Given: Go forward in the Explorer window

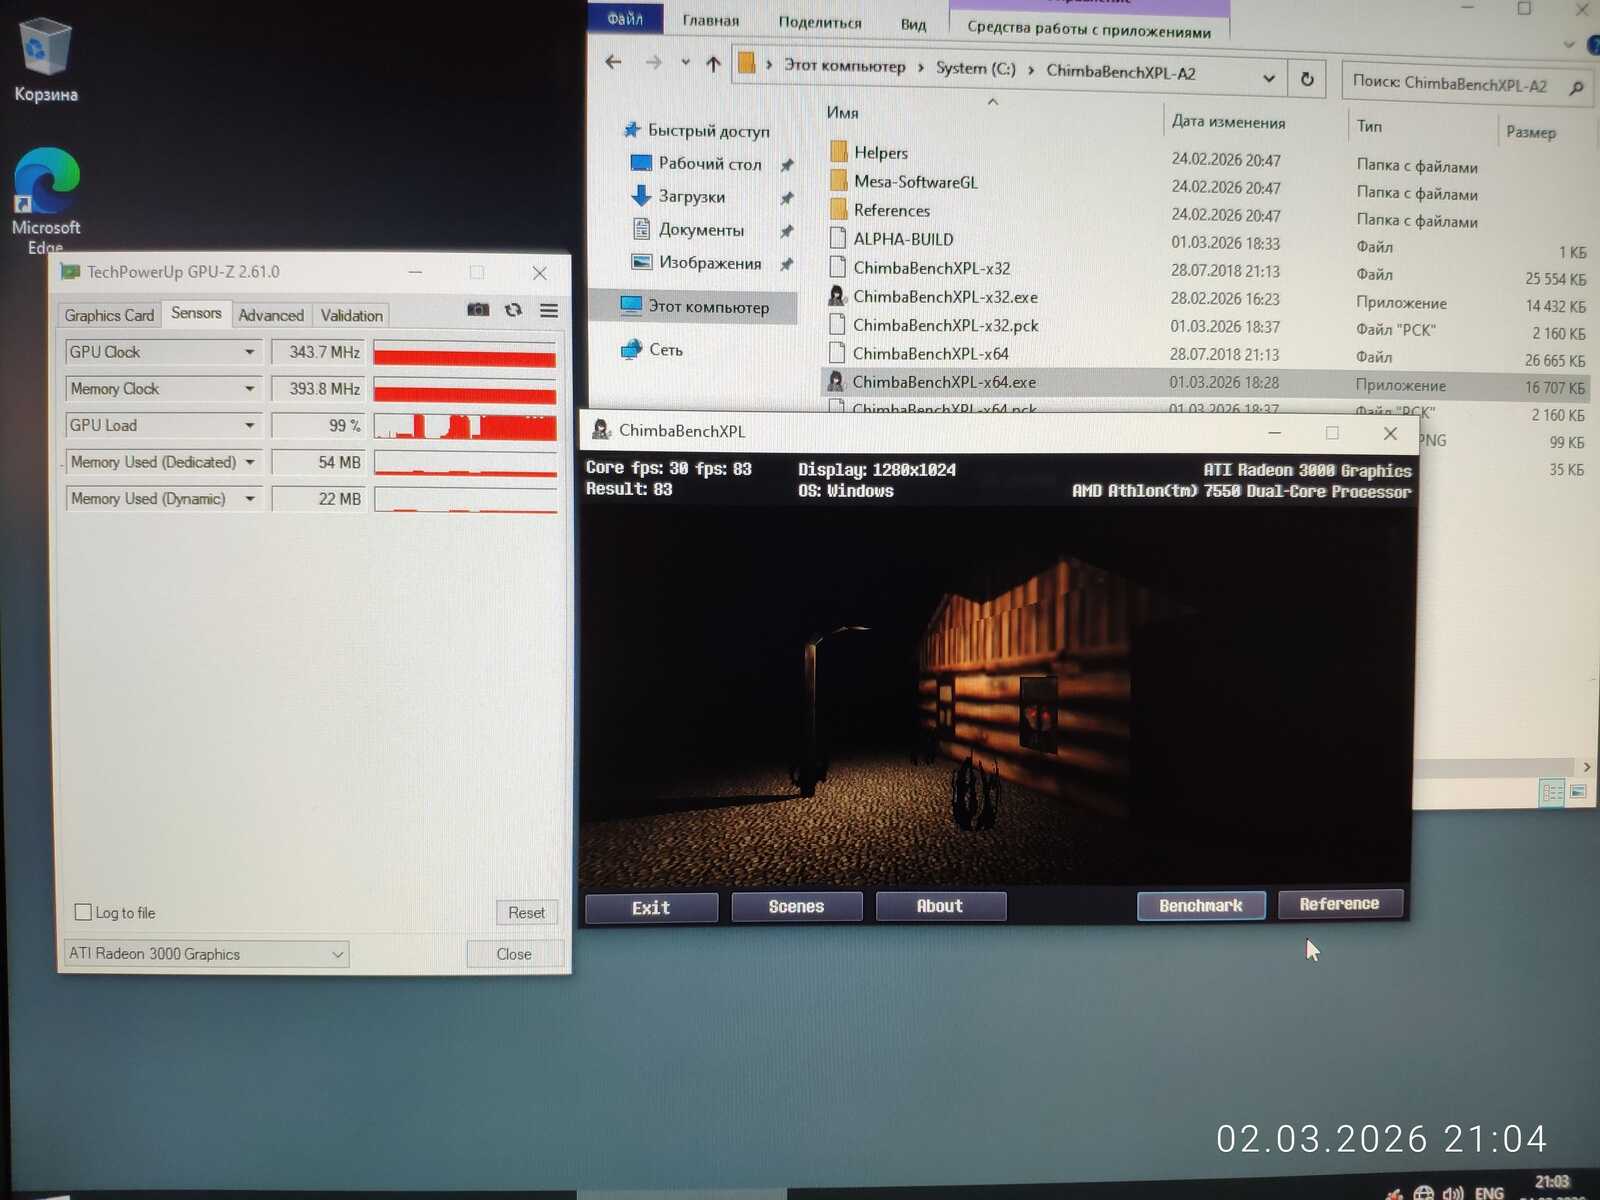Looking at the screenshot, I should point(653,62).
